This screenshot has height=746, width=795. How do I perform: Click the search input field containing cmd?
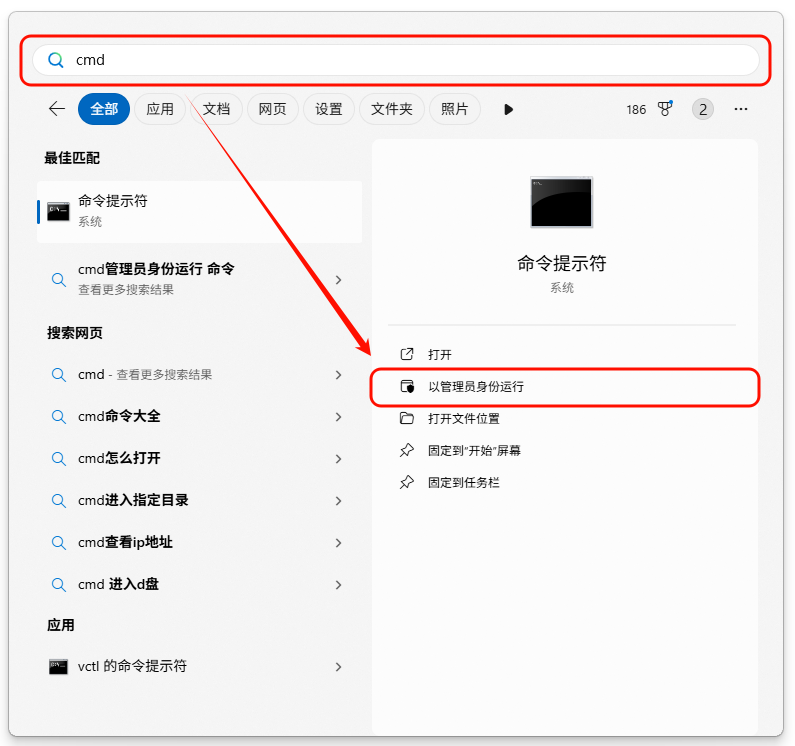pyautogui.click(x=400, y=60)
